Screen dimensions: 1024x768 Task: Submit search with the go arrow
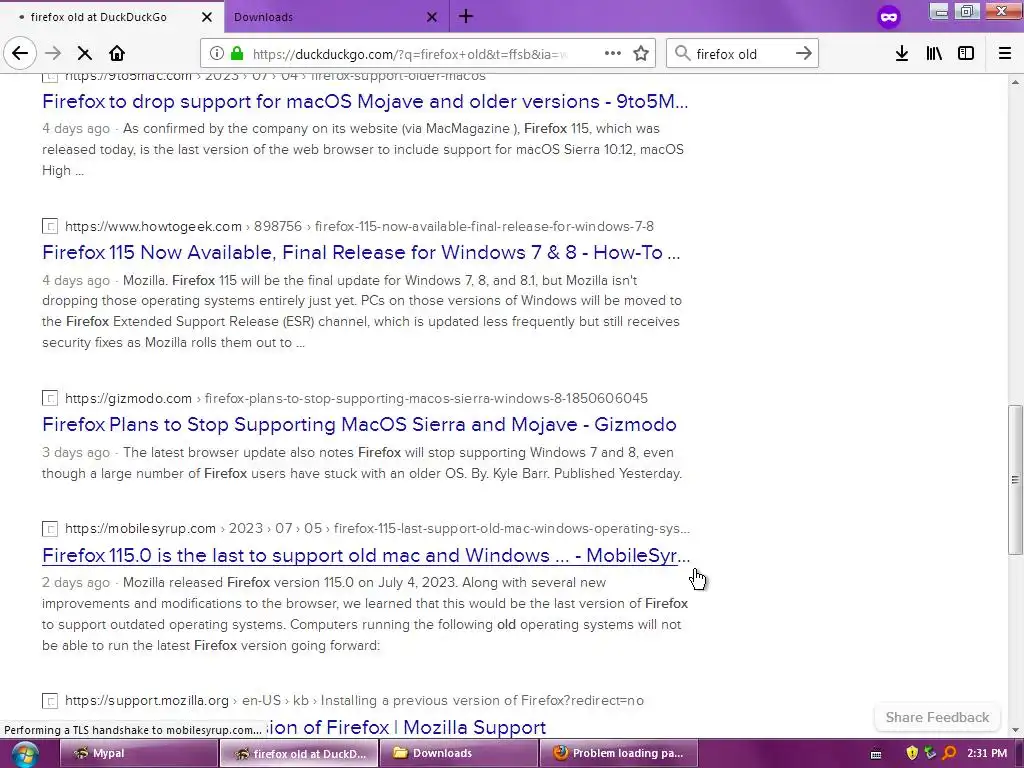804,54
